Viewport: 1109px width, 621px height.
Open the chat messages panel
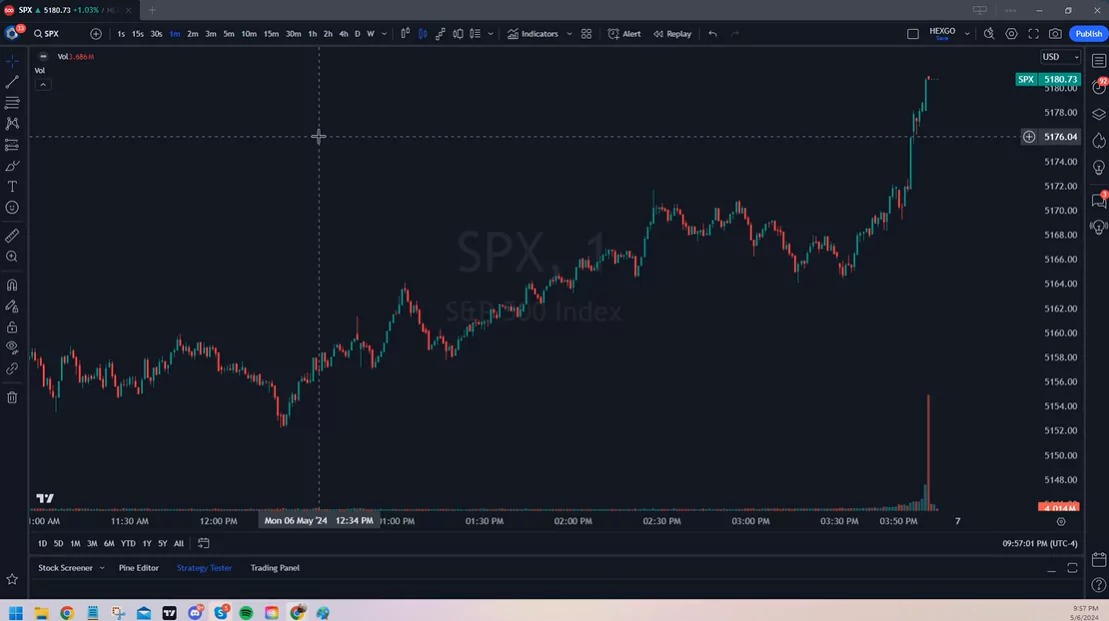tap(1099, 198)
